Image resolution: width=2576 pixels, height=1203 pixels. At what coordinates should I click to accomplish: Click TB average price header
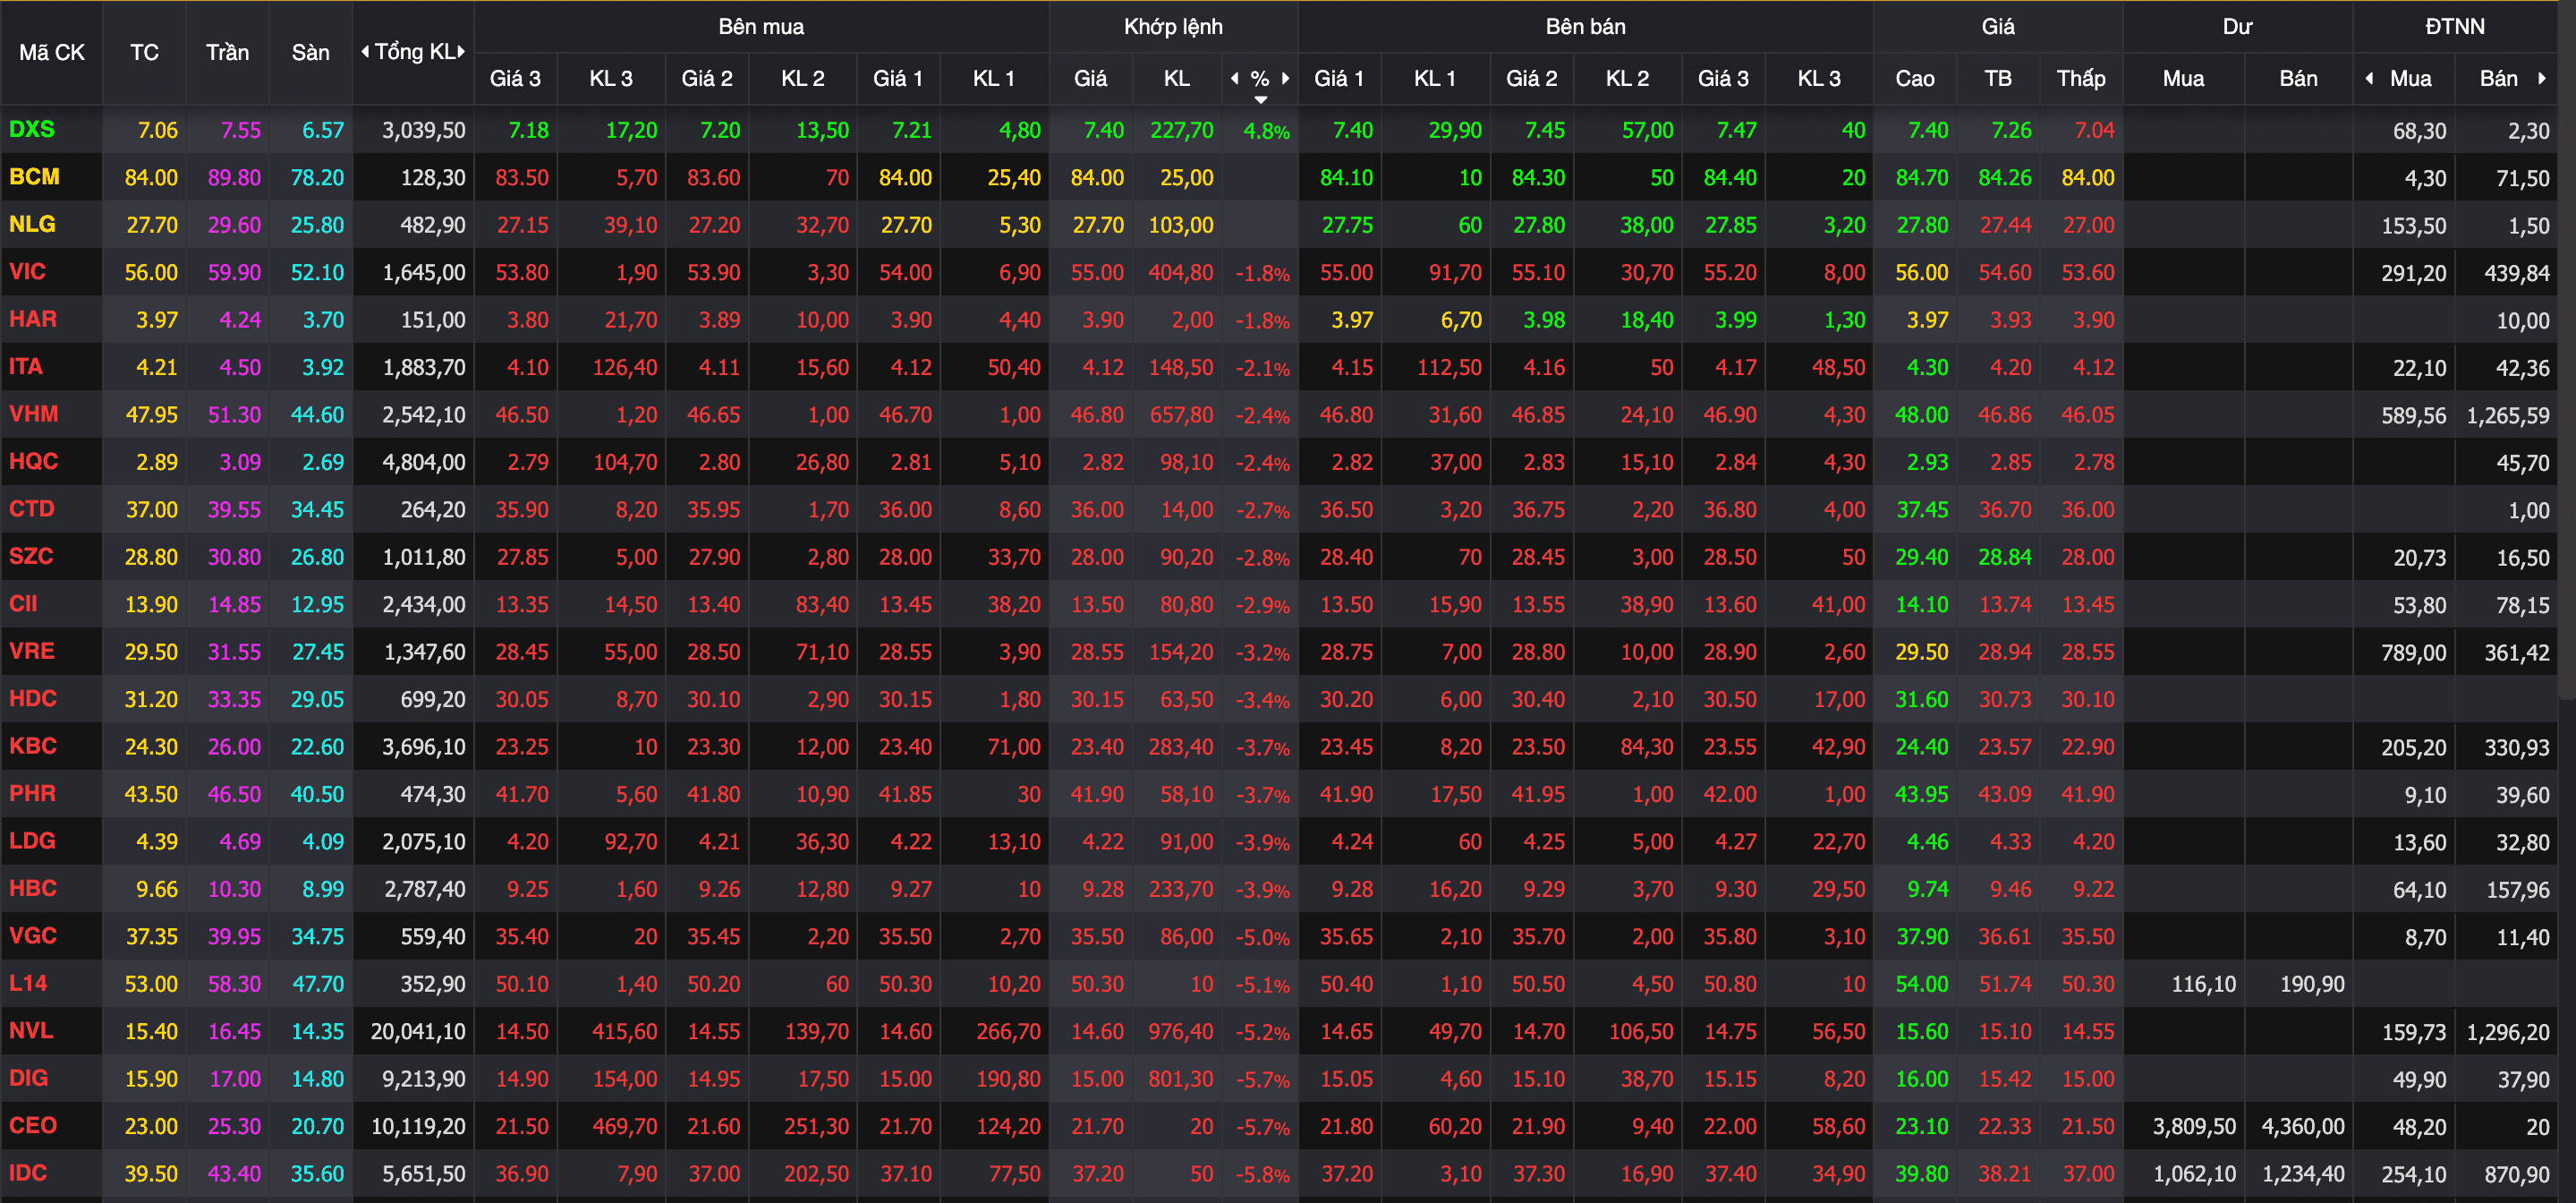[1997, 78]
